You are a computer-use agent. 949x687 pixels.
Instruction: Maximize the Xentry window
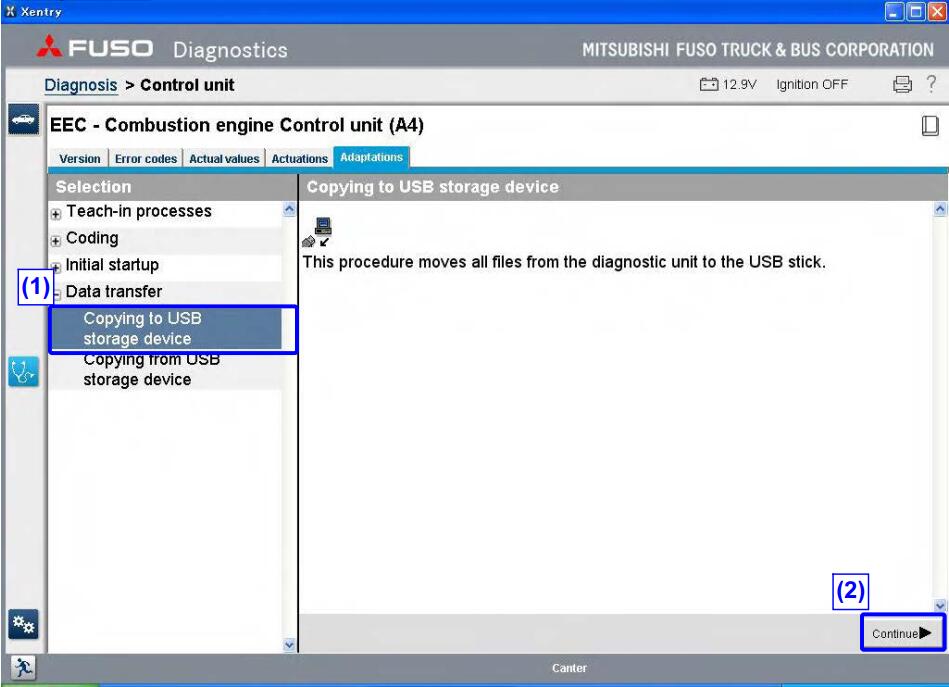pyautogui.click(x=916, y=12)
